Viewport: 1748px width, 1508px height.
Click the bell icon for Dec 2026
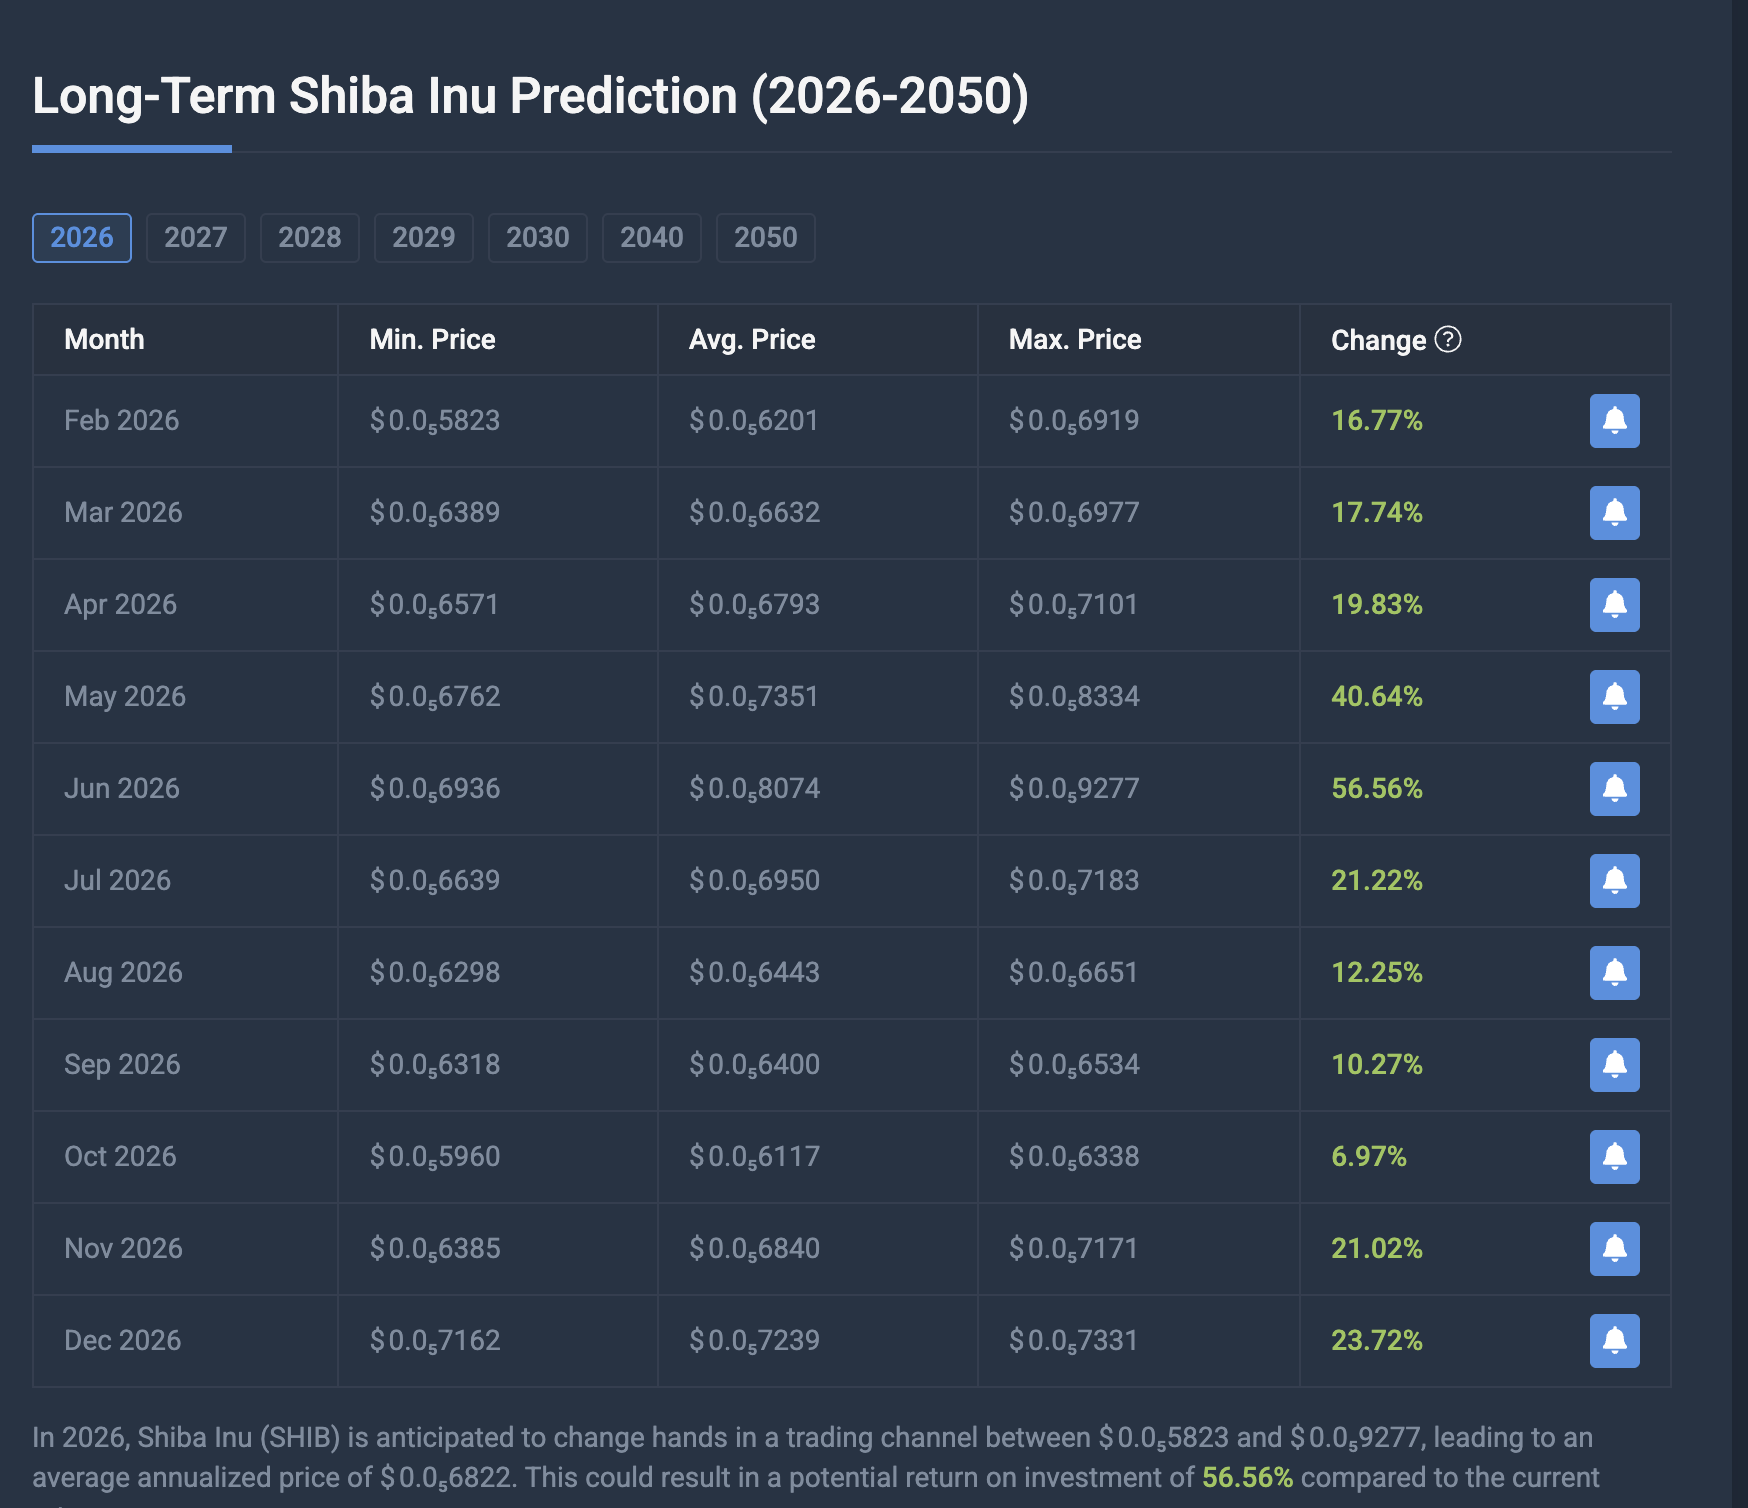click(1614, 1341)
